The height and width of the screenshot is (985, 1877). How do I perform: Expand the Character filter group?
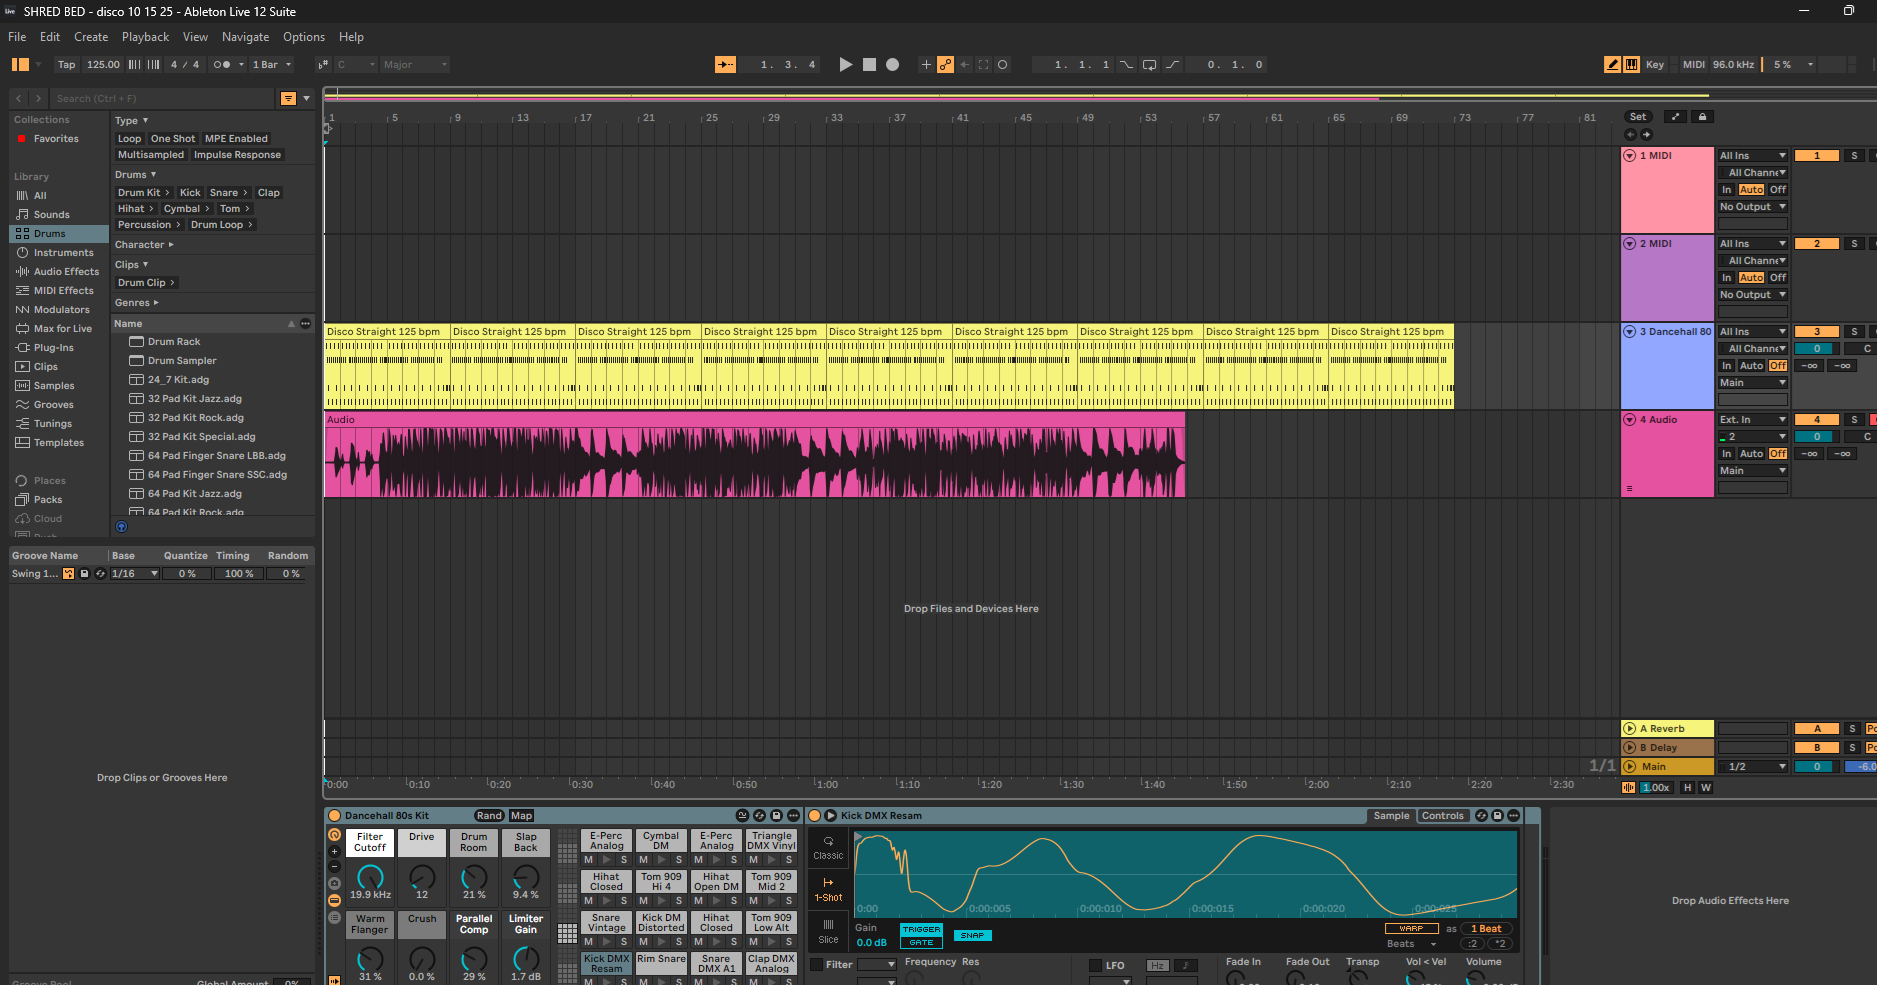point(144,245)
